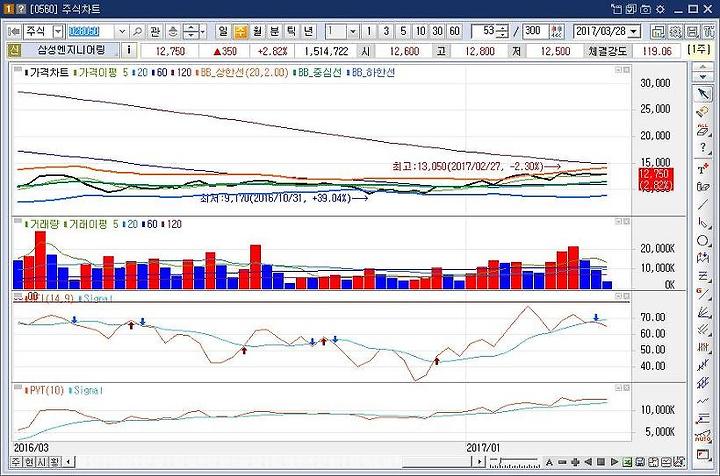The height and width of the screenshot is (476, 720).
Task: Click the 30 interval shortcut button
Action: [437, 31]
